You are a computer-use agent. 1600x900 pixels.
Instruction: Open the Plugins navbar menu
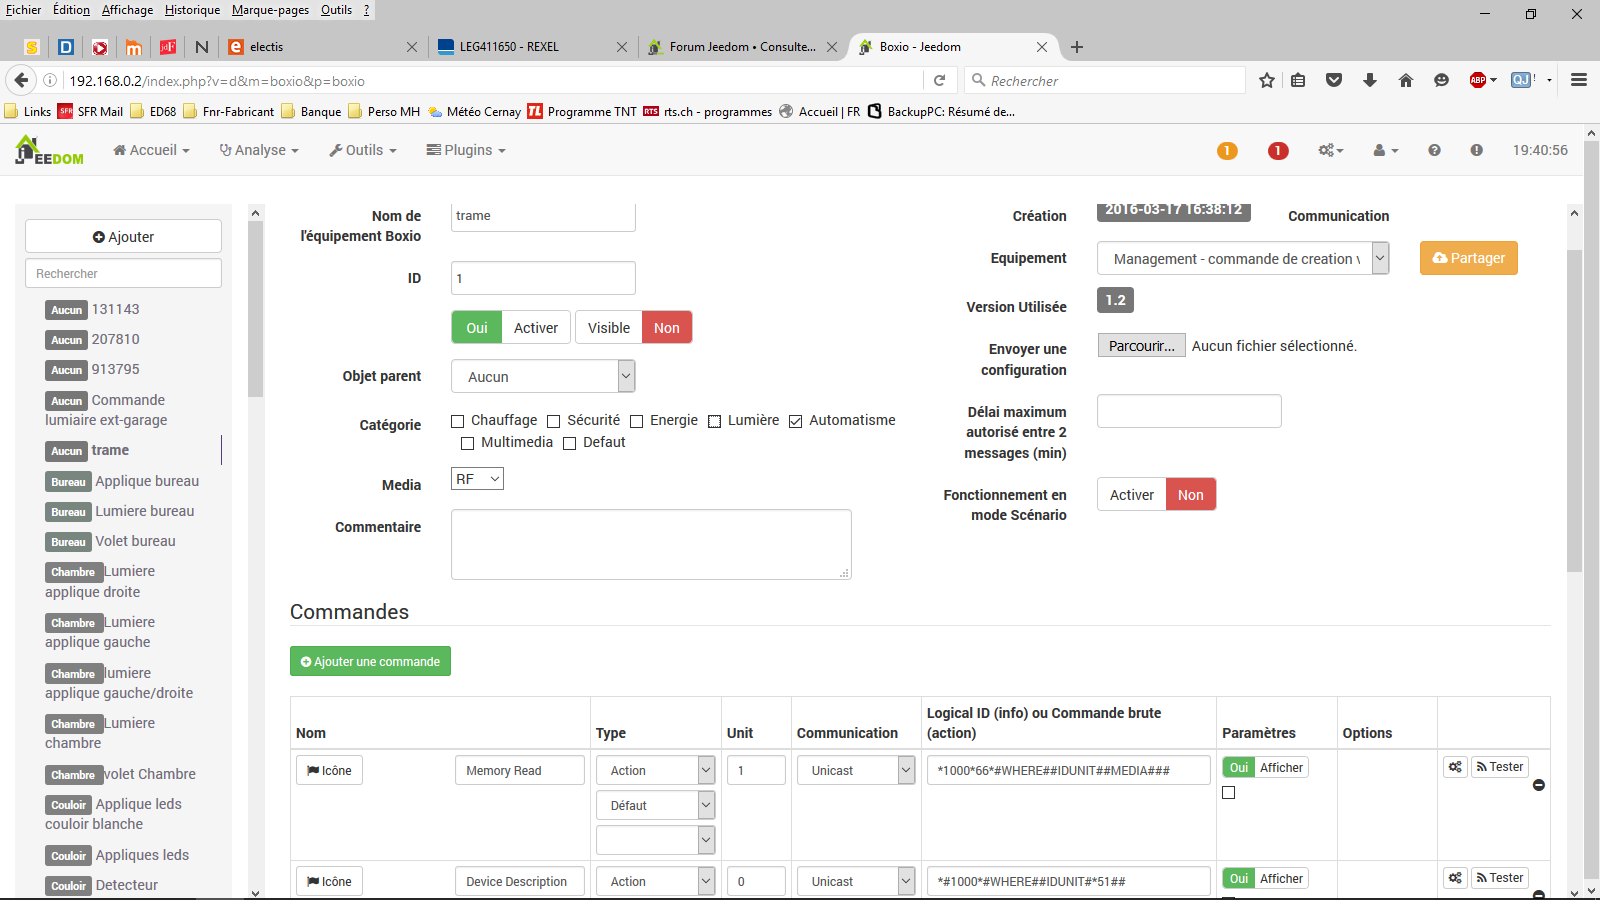pos(466,150)
